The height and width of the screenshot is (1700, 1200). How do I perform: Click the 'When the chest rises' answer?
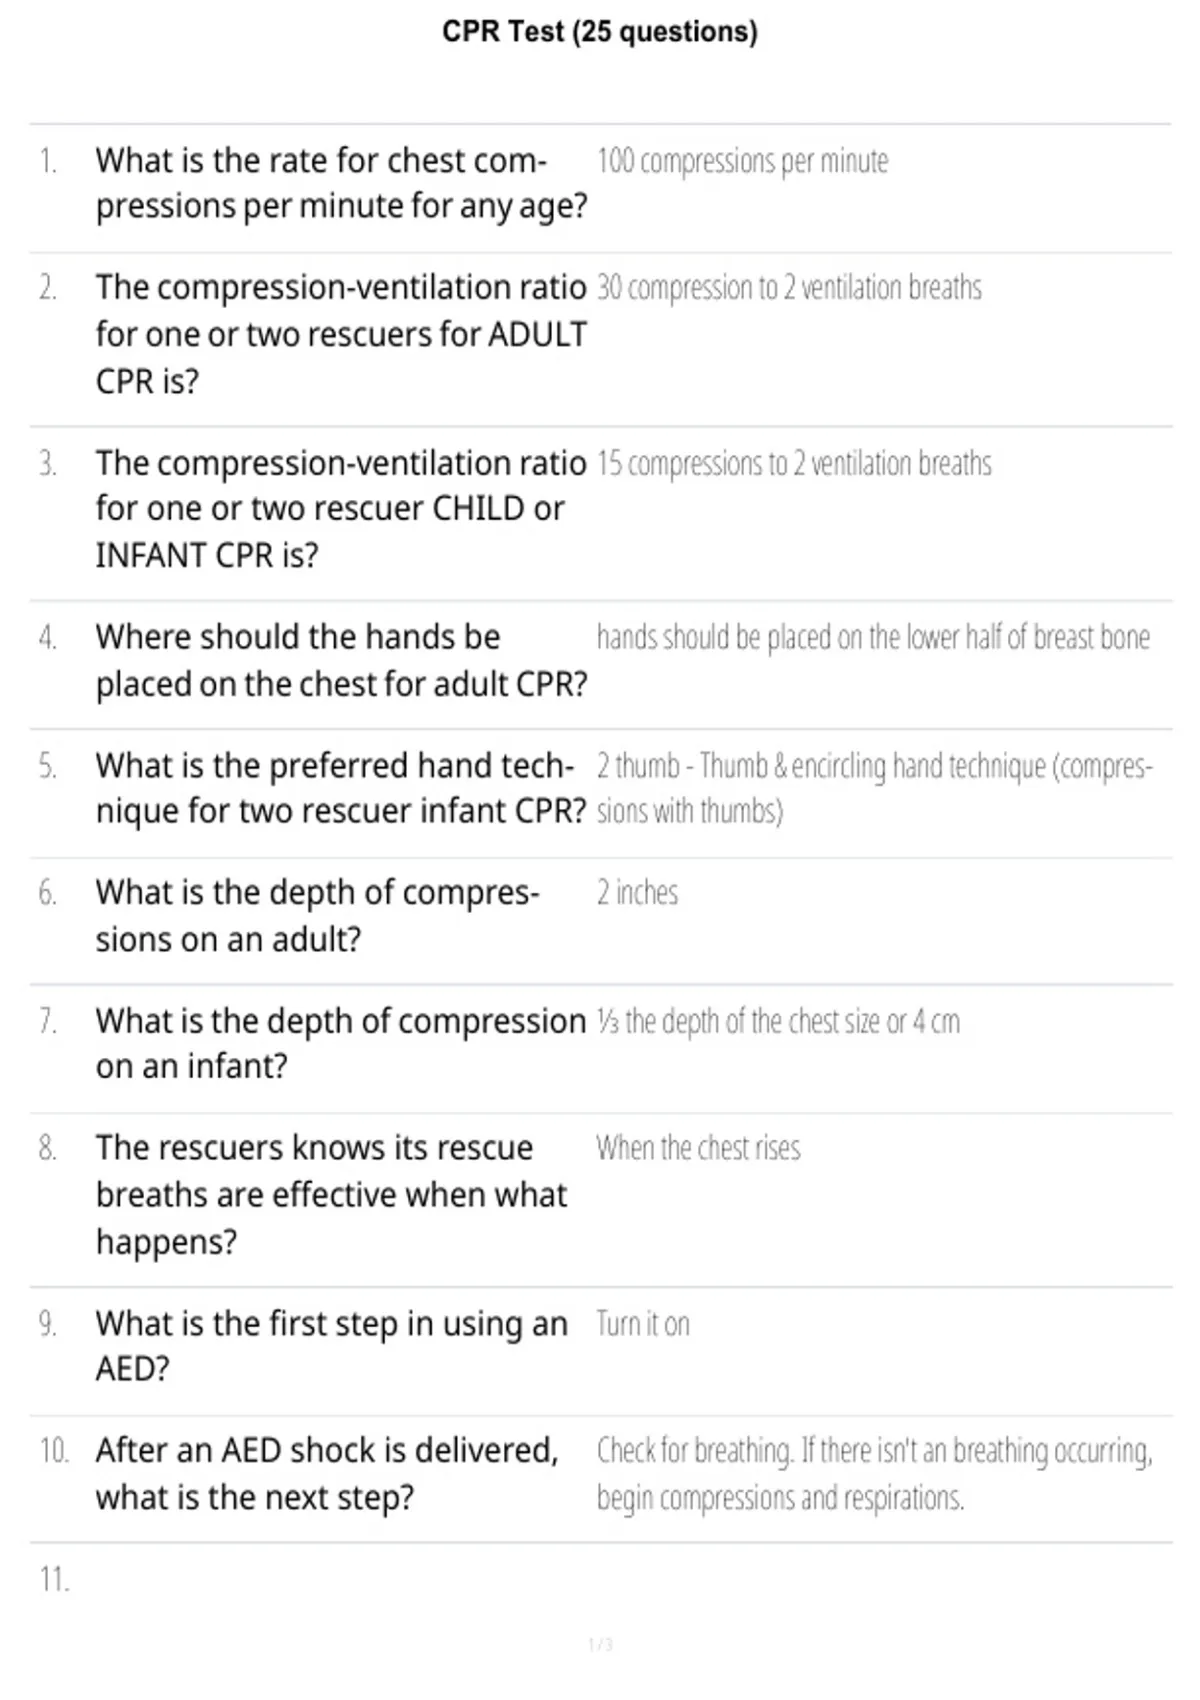pos(698,1148)
